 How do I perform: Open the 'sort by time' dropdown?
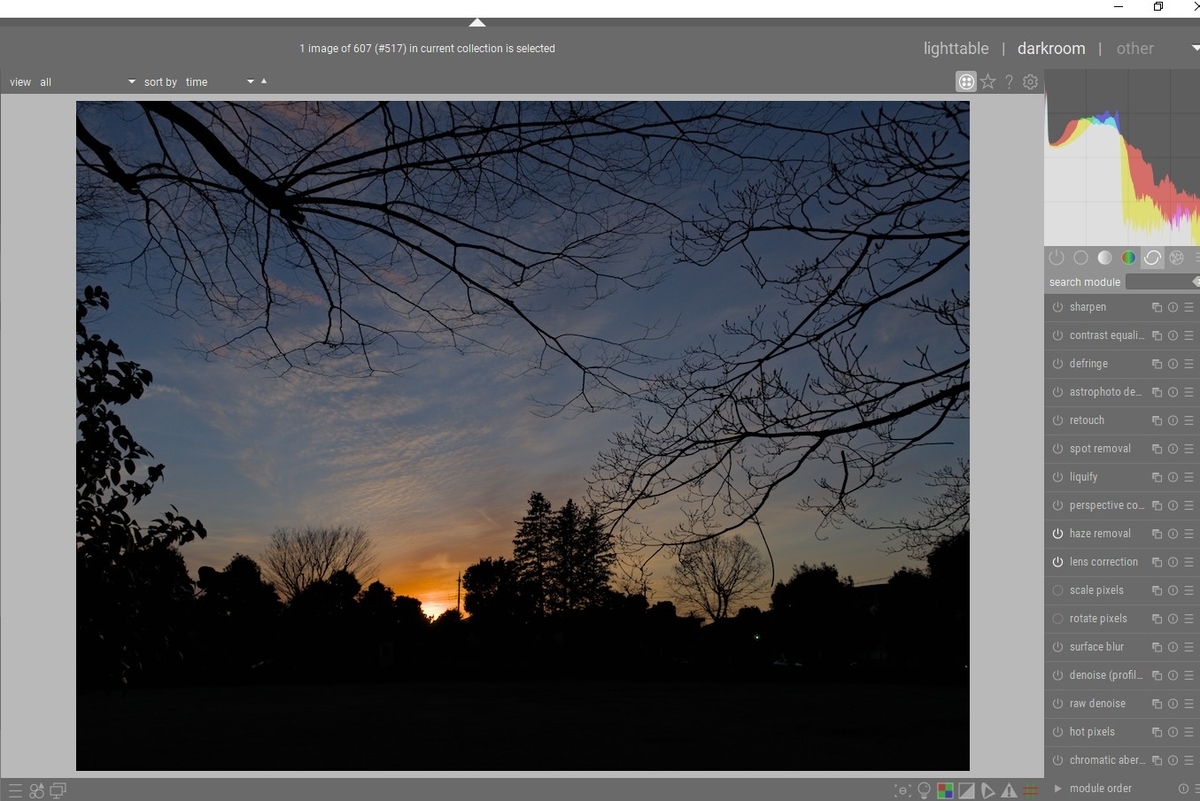[x=220, y=82]
